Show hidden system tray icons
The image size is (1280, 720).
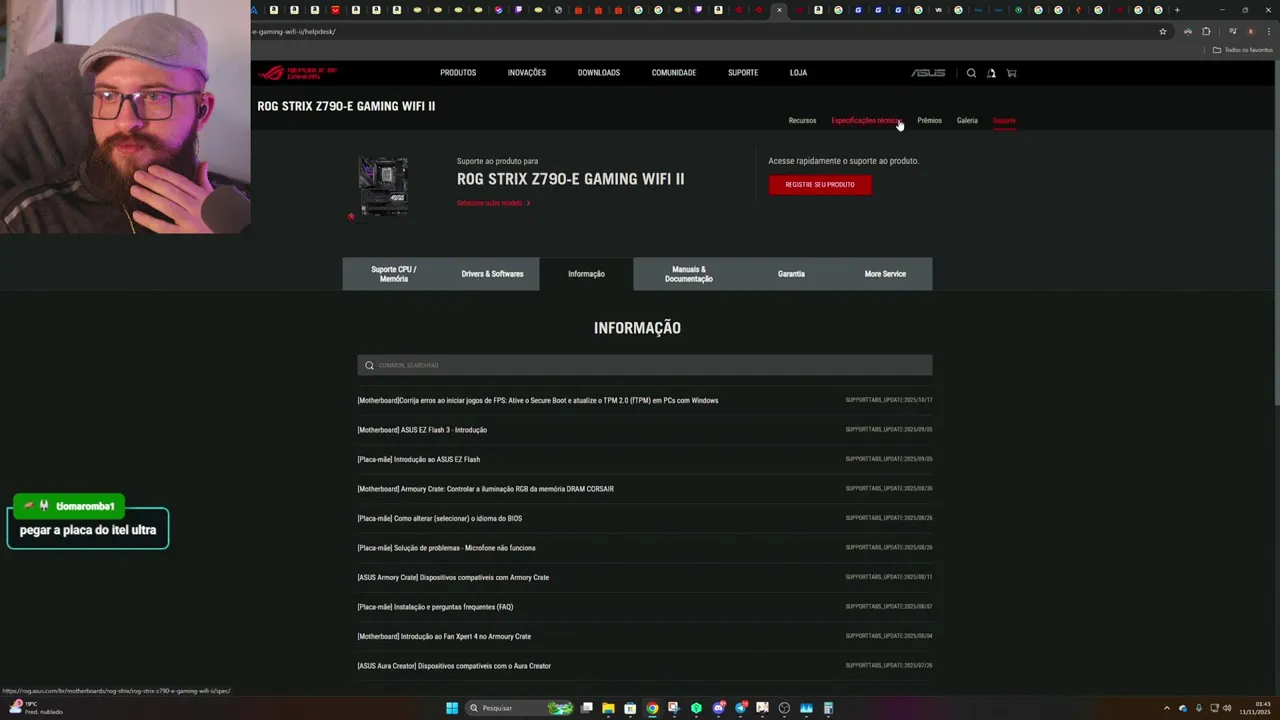point(1166,708)
